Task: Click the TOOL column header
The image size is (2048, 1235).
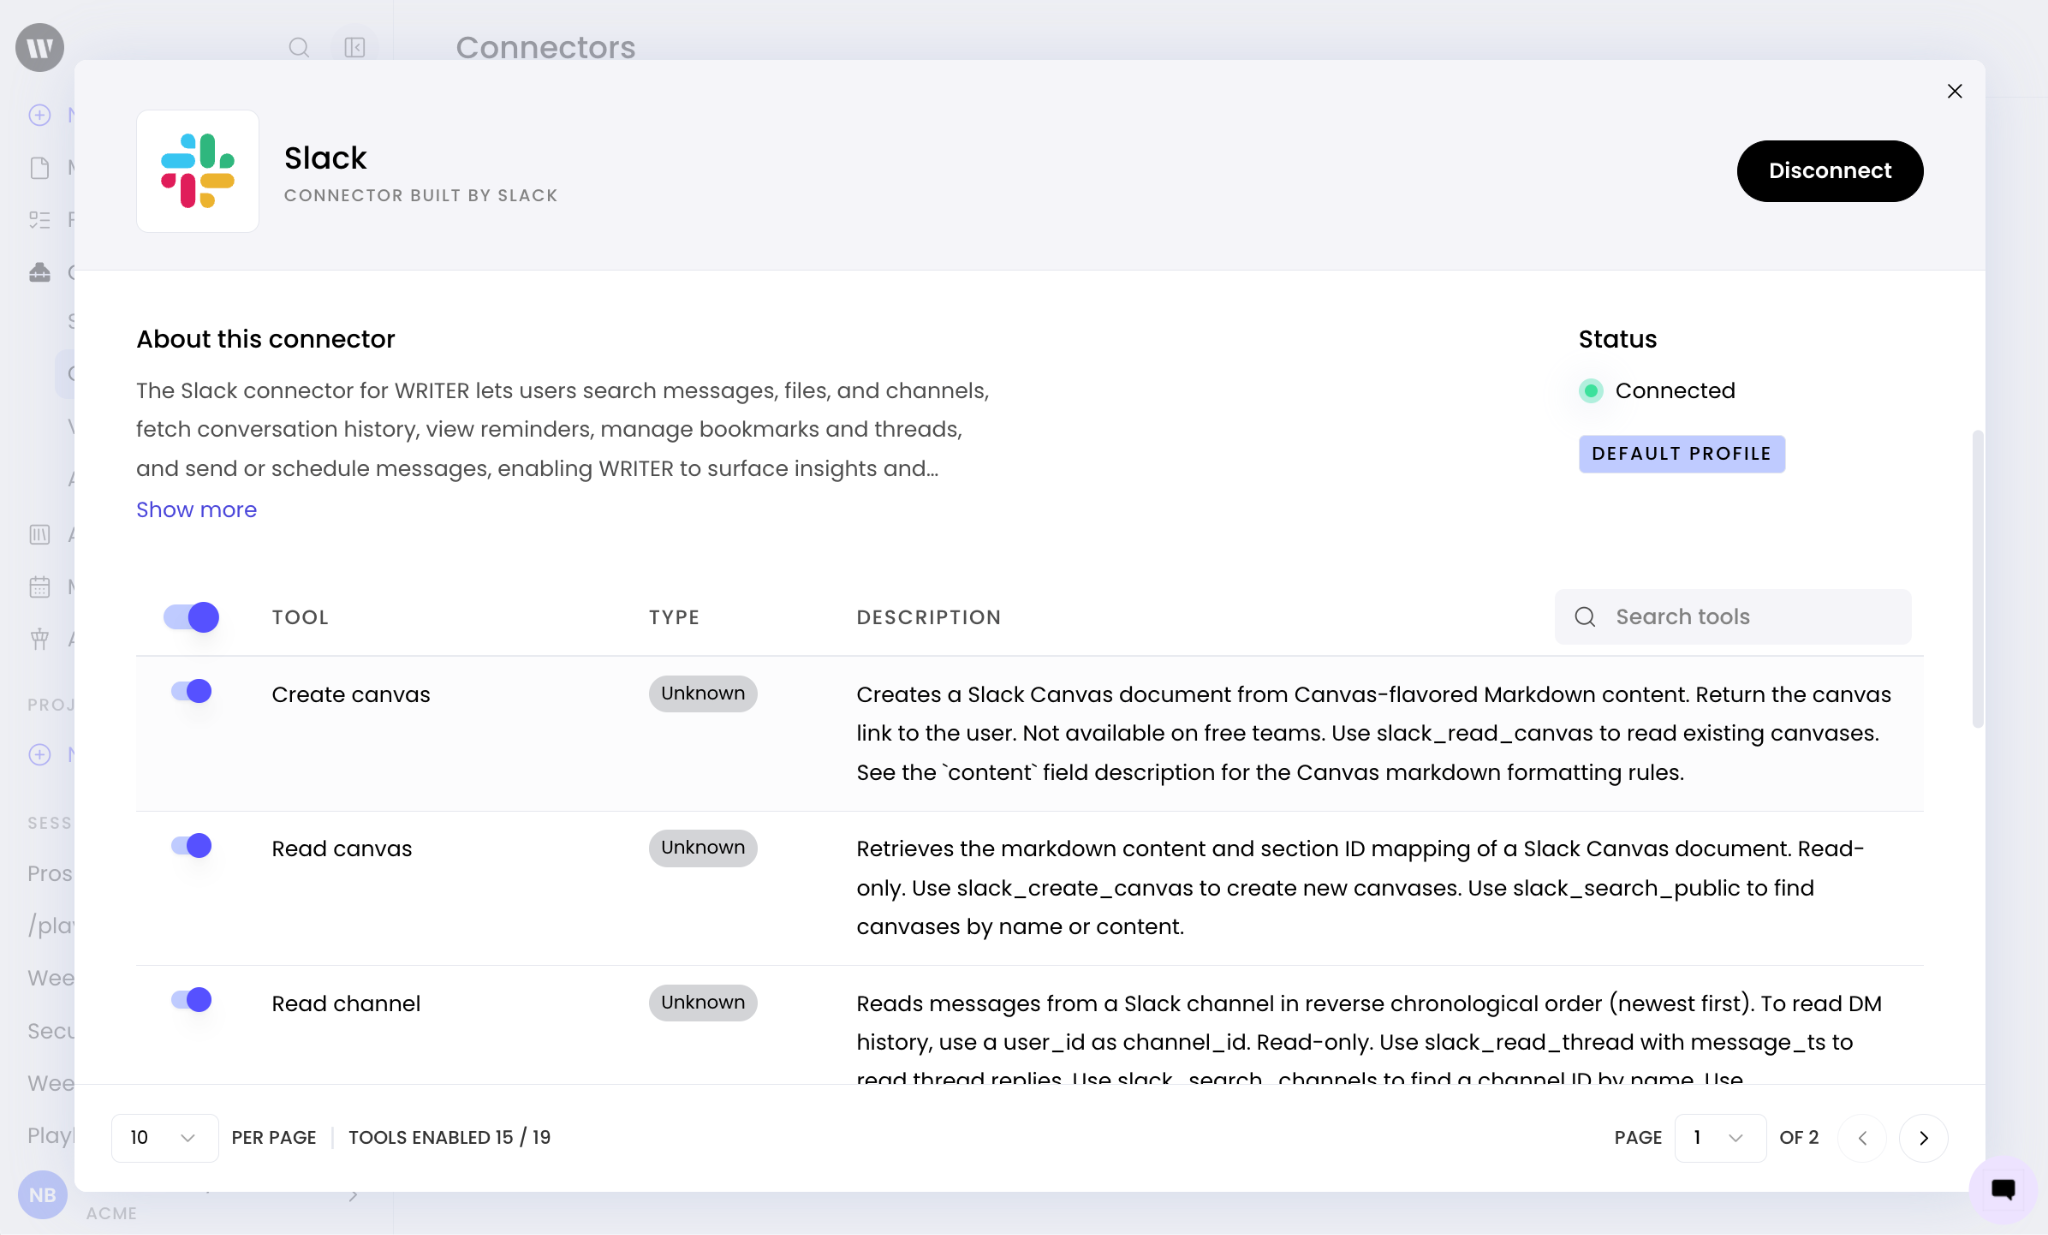Action: (300, 618)
